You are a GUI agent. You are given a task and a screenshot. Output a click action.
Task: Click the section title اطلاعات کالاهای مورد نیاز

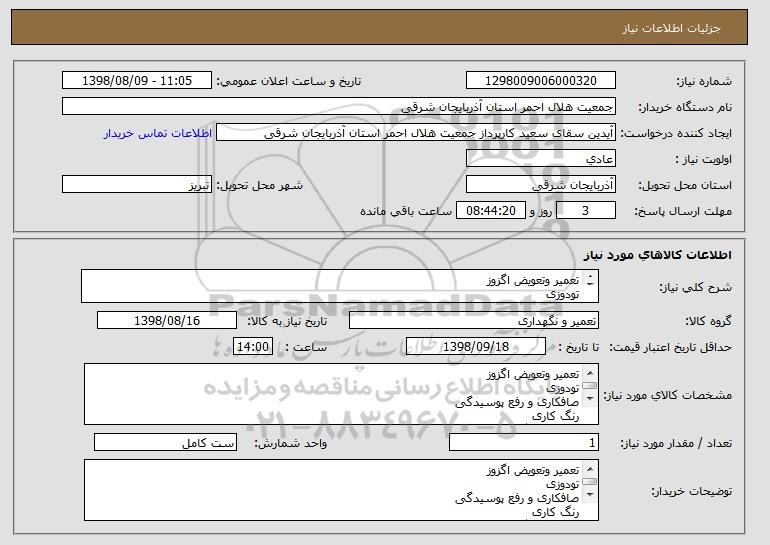(658, 255)
